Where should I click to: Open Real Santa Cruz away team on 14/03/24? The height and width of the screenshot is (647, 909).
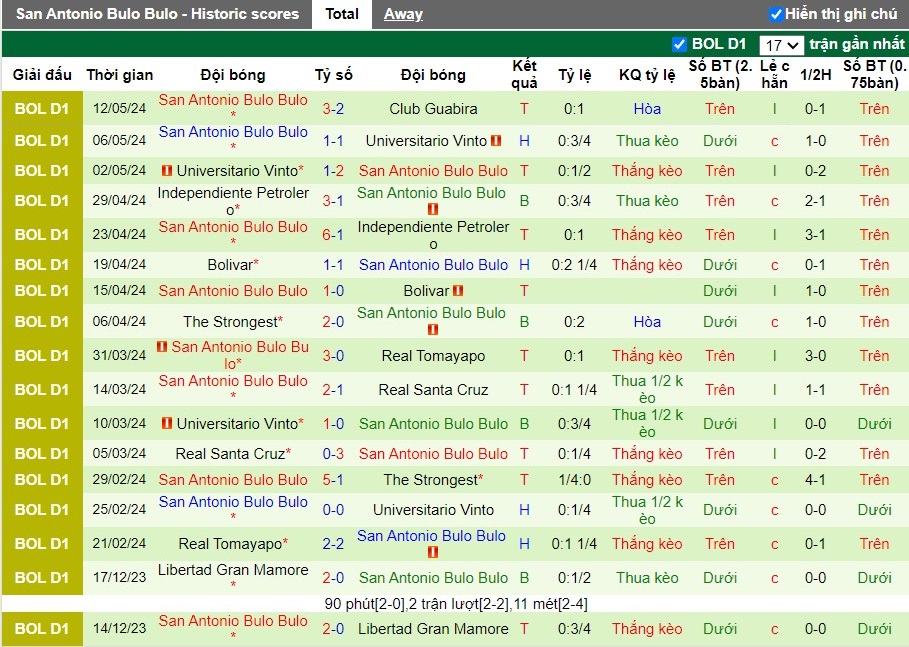(433, 390)
